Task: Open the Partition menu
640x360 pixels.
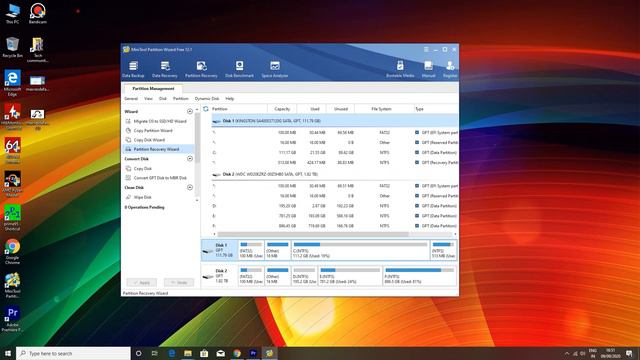Action: click(x=180, y=99)
